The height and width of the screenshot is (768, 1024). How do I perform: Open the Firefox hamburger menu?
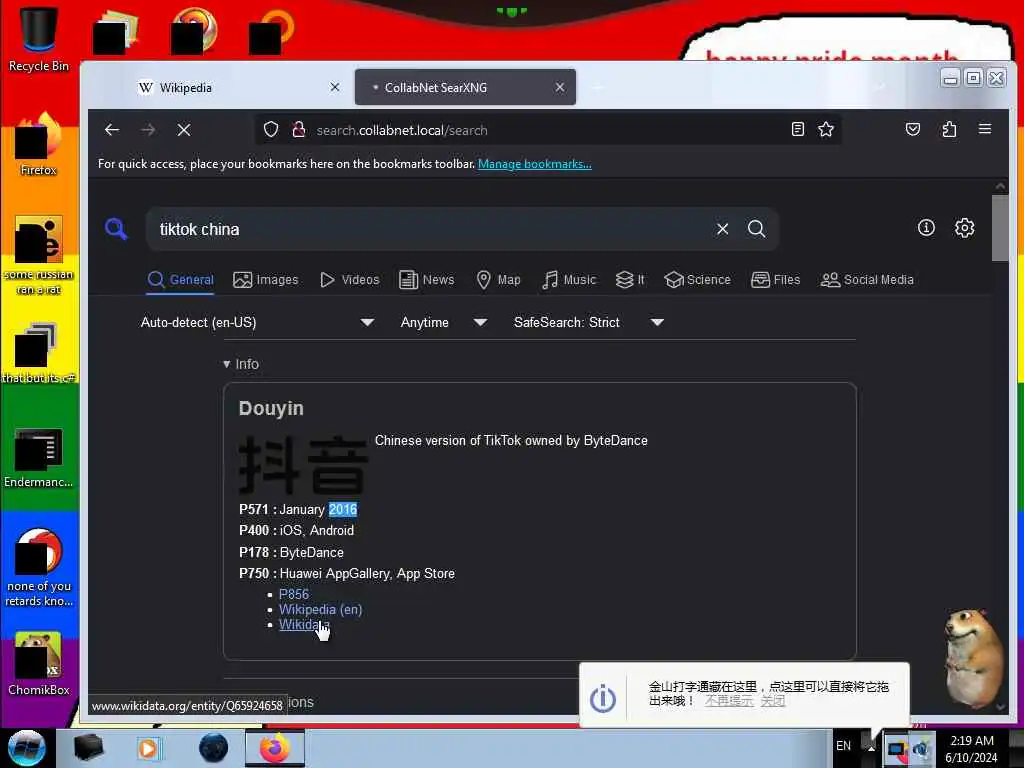(985, 129)
